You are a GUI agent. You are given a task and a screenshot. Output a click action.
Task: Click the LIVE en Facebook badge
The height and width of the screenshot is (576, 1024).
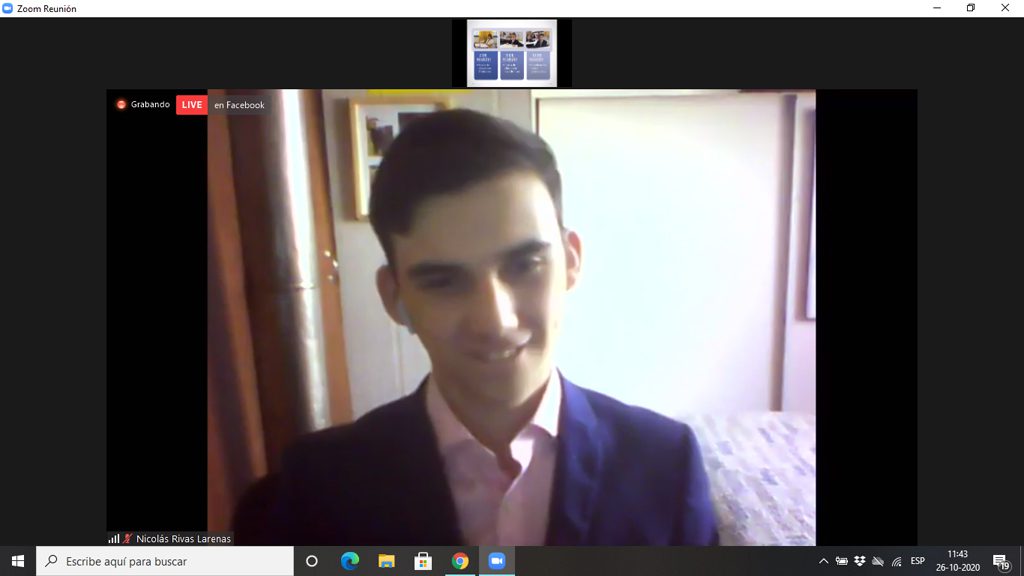(x=222, y=105)
